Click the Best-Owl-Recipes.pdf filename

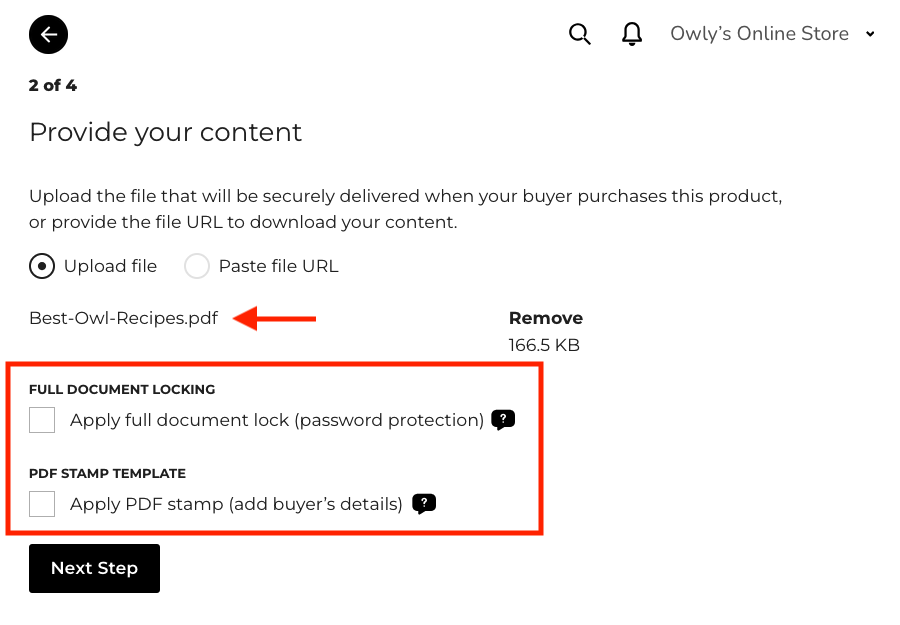click(x=123, y=319)
